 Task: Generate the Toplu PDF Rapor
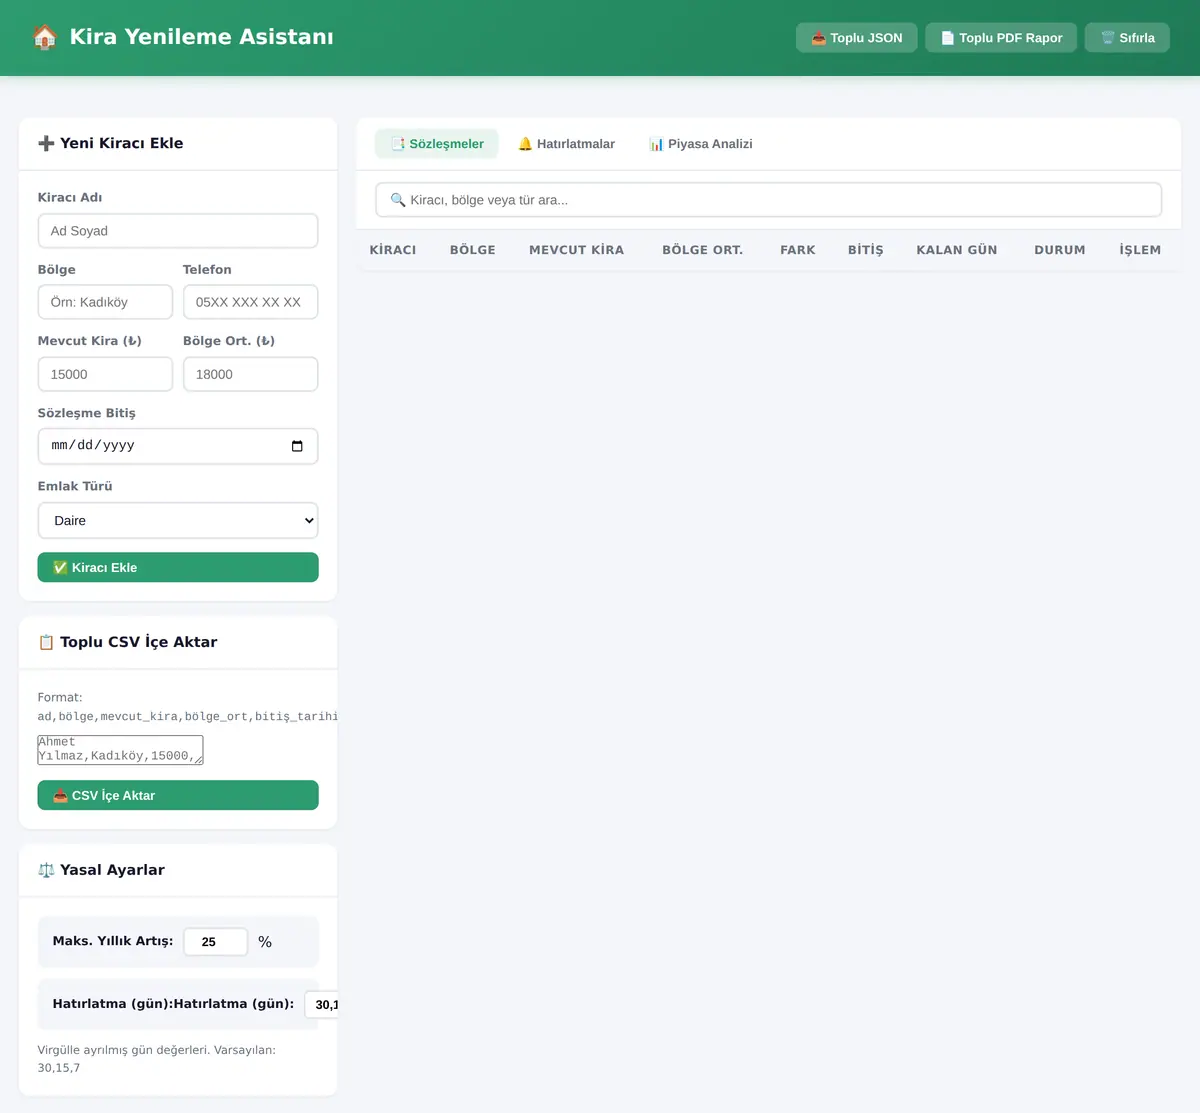tap(1001, 38)
